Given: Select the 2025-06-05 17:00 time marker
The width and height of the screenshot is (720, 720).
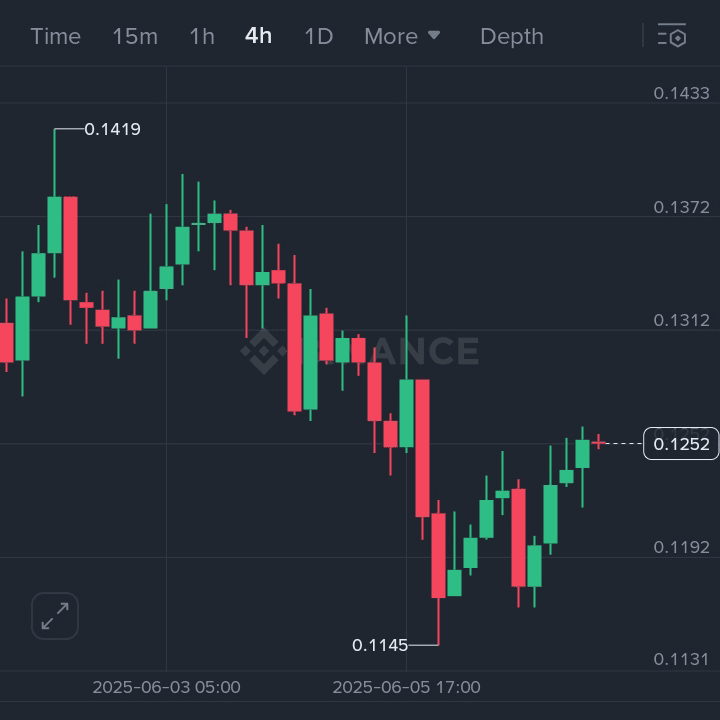Looking at the screenshot, I should click(406, 687).
